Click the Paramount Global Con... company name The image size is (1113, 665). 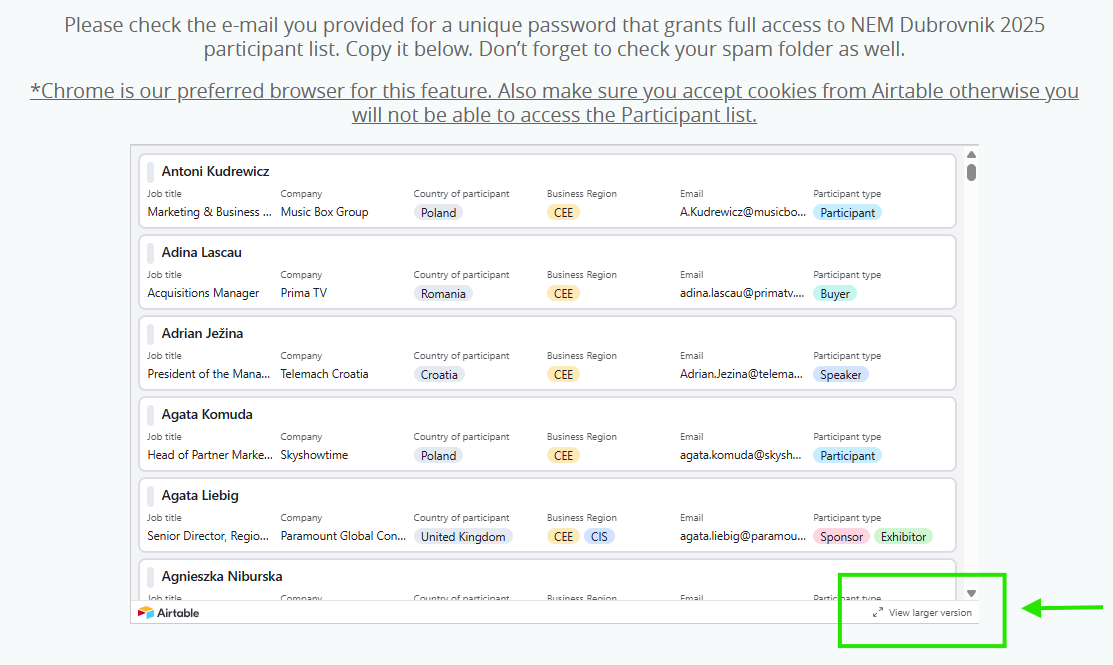coord(343,535)
